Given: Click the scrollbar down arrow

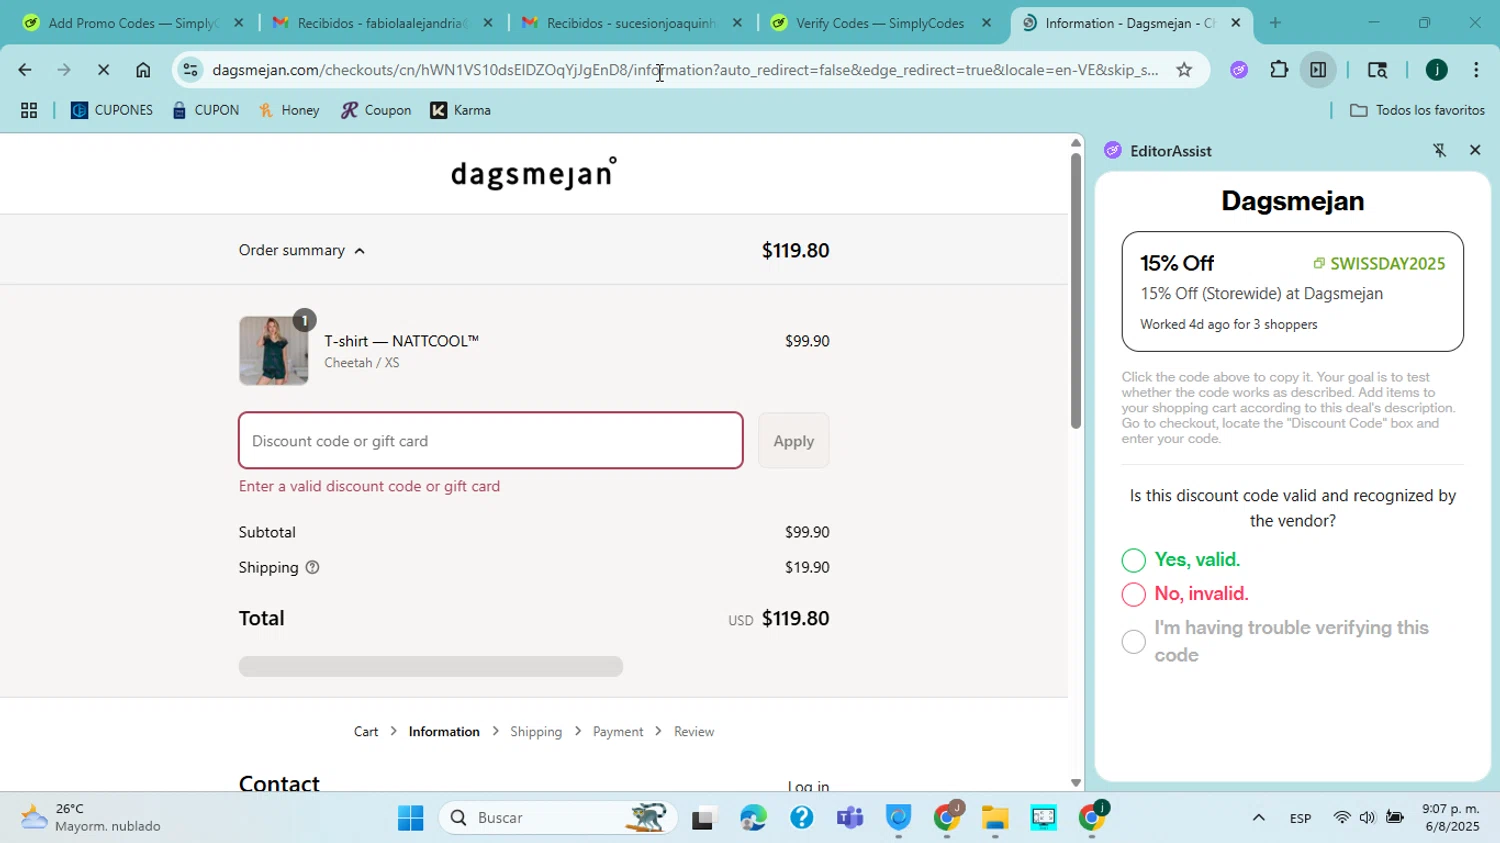Looking at the screenshot, I should pyautogui.click(x=1076, y=783).
